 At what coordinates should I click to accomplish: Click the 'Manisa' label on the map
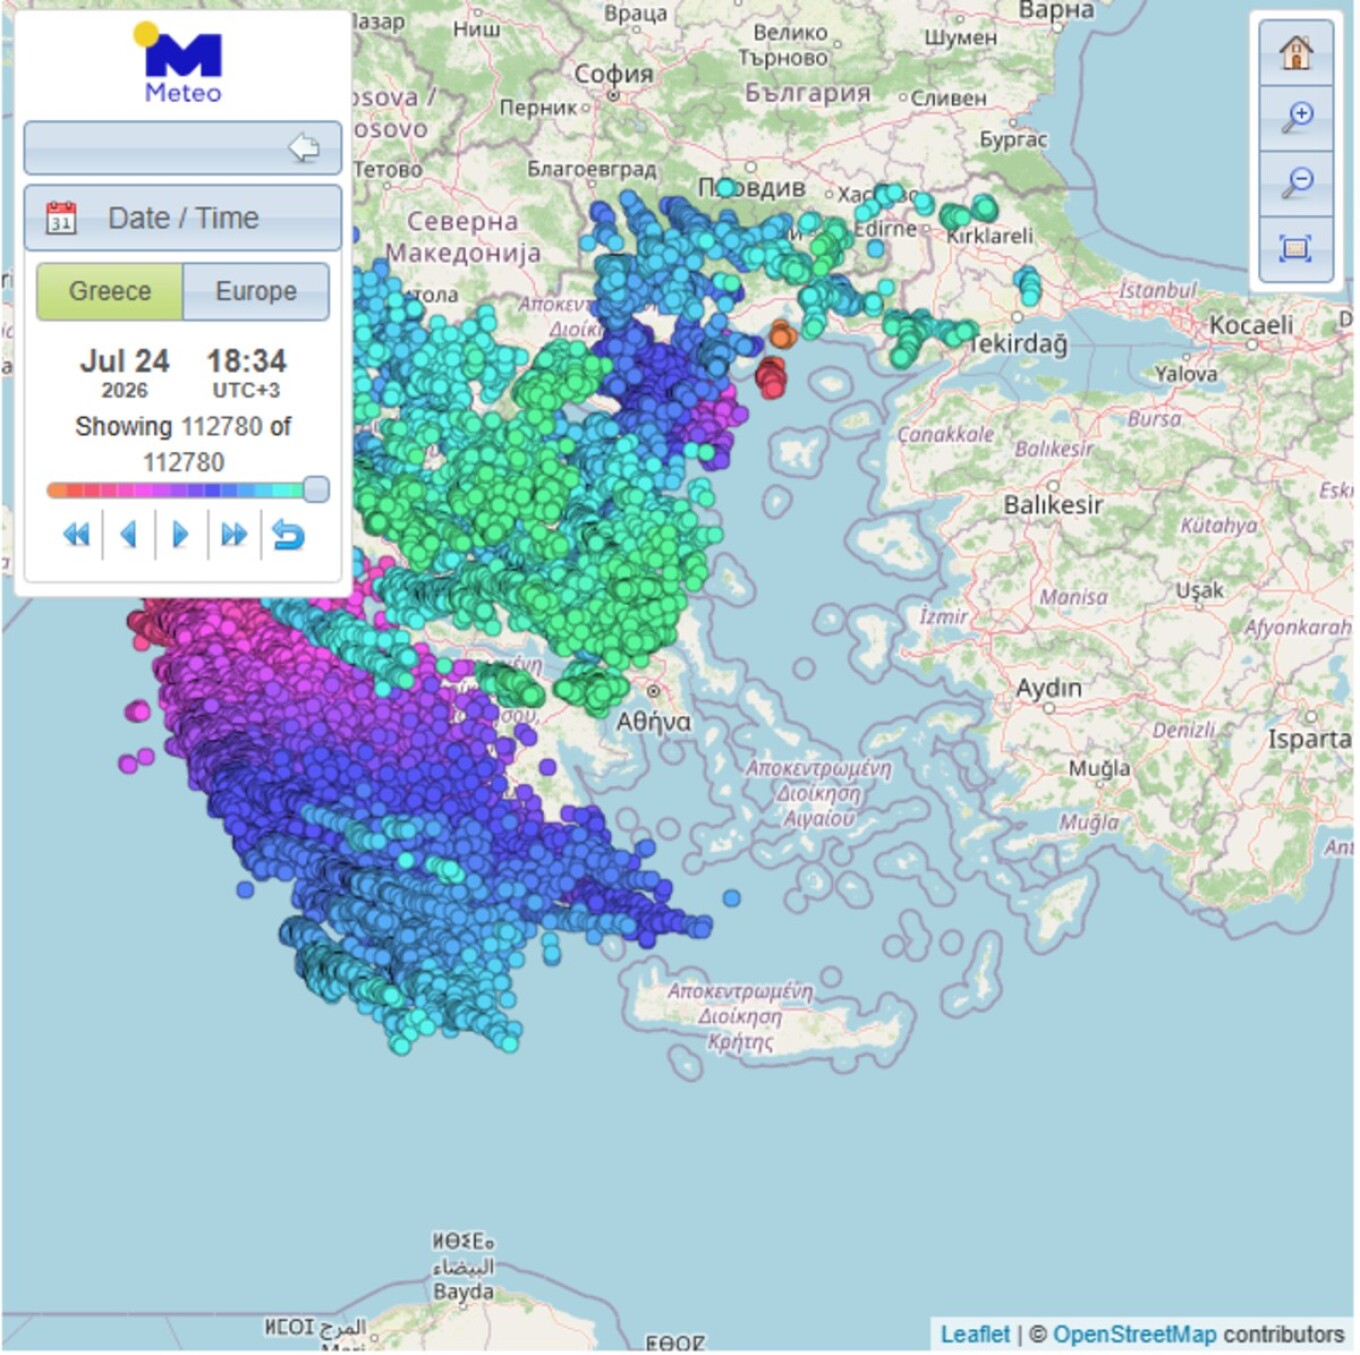pos(1073,597)
